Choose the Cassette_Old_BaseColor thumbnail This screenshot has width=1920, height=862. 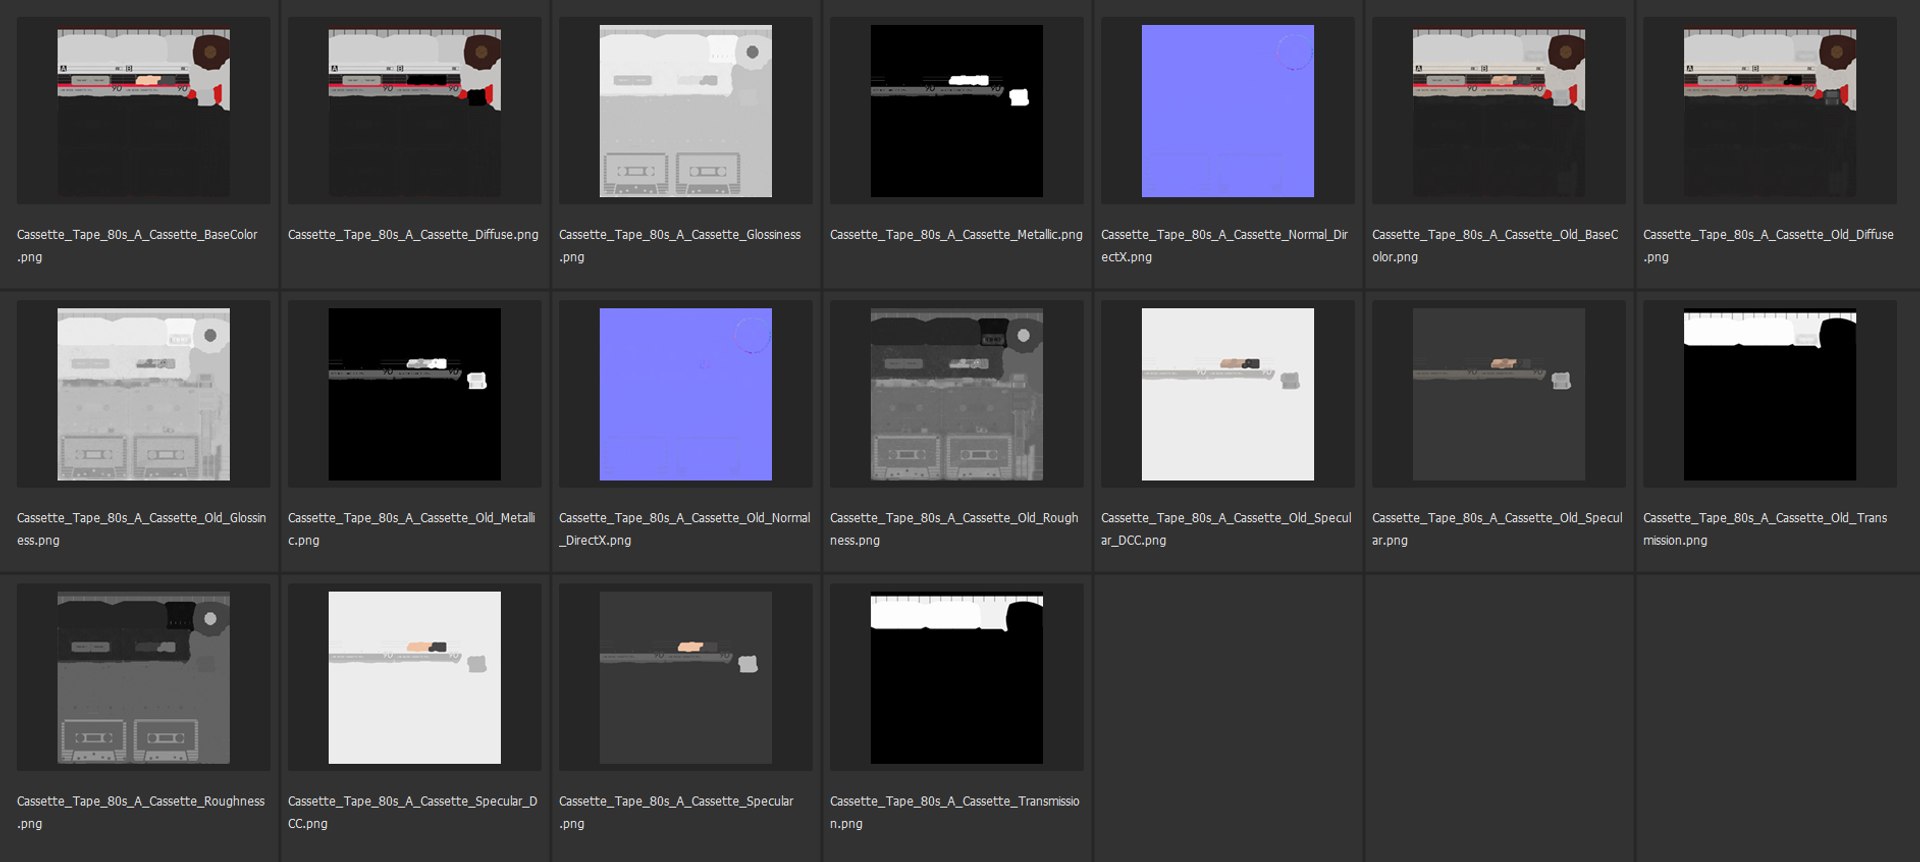[x=1498, y=111]
